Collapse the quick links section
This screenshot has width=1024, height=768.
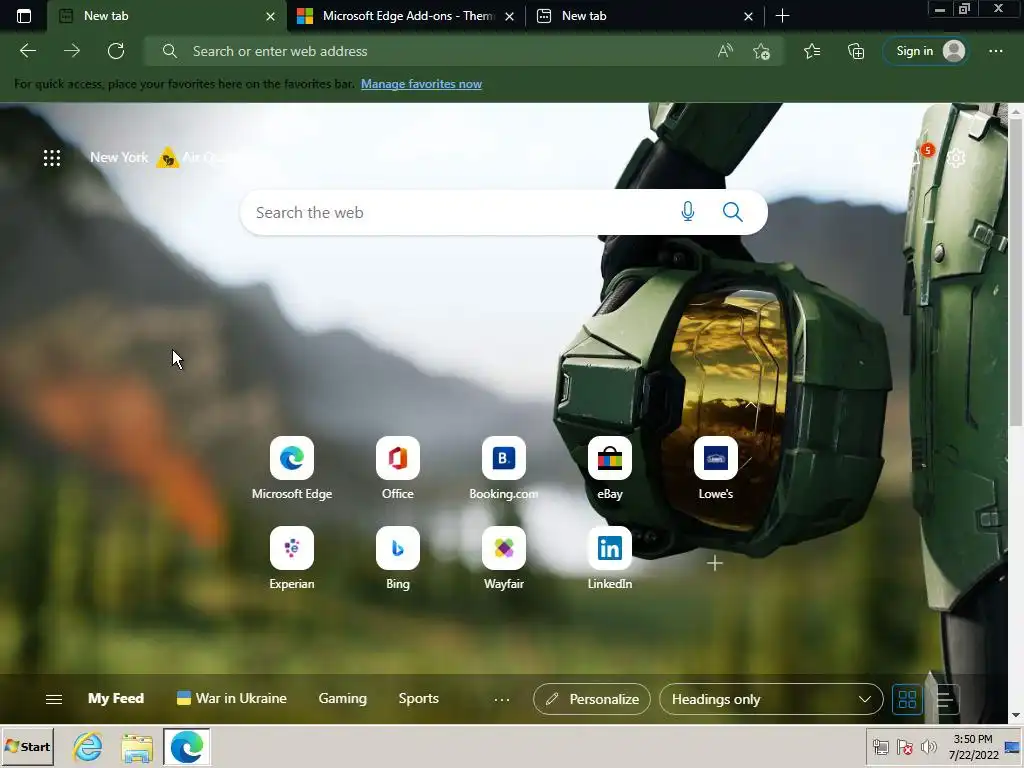[x=751, y=405]
